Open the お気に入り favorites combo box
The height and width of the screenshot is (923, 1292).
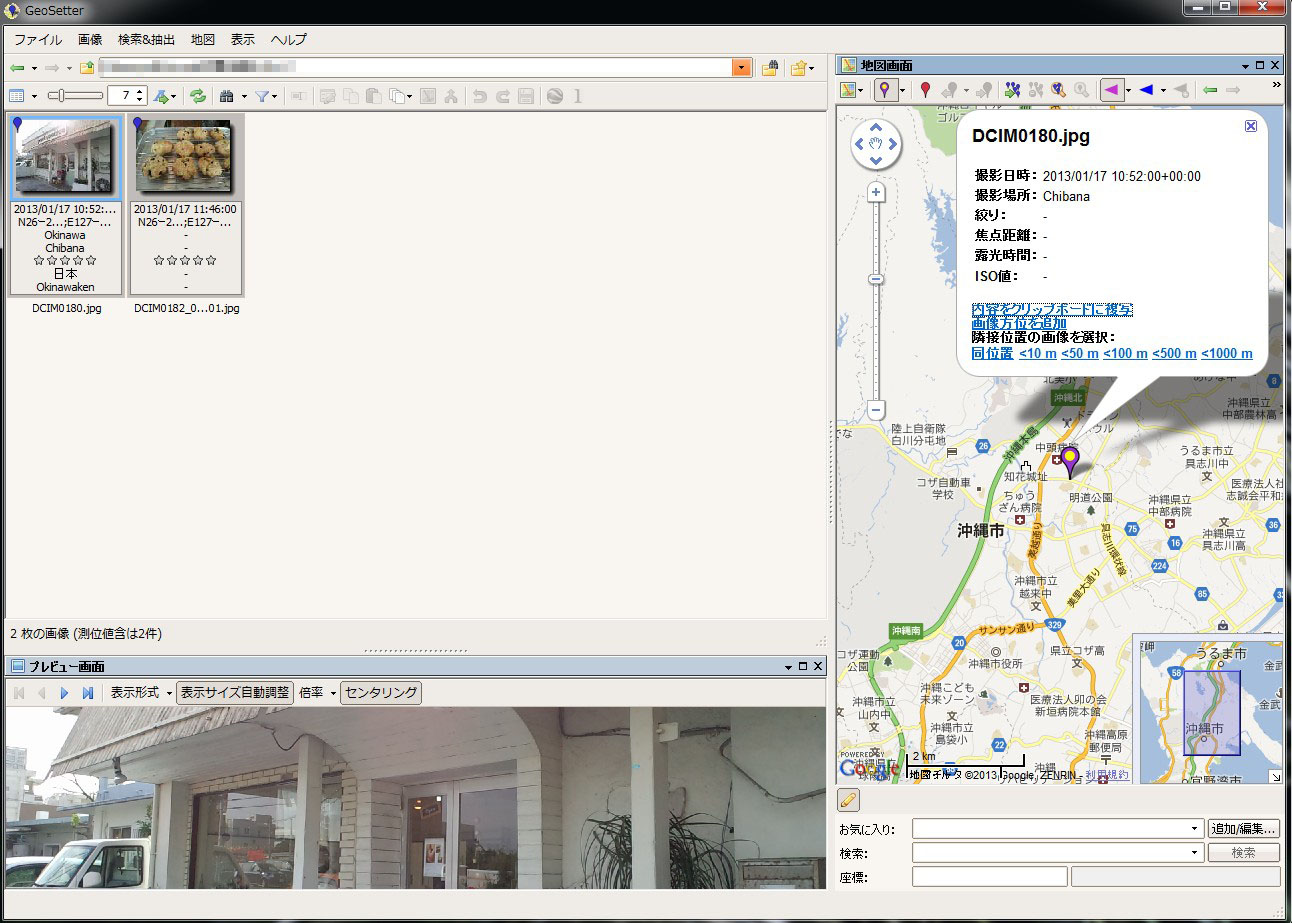tap(1057, 829)
